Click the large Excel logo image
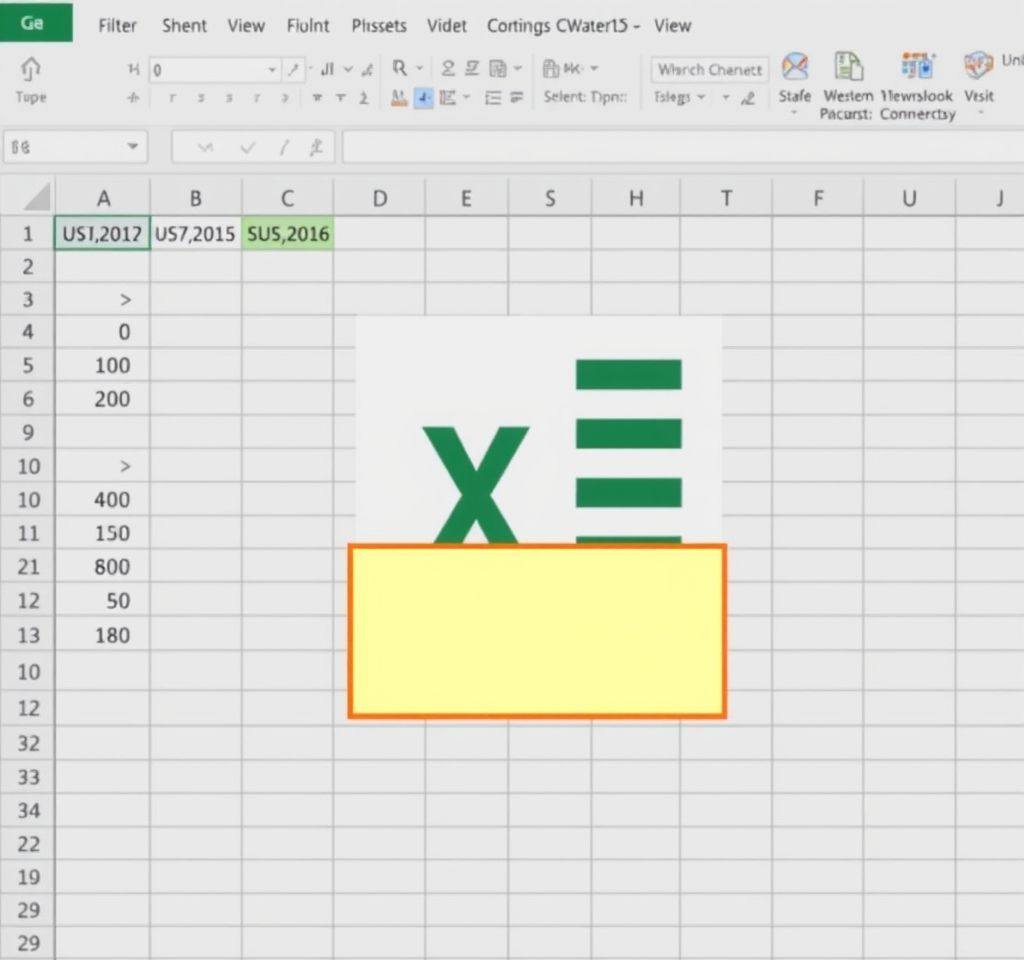1024x960 pixels. [x=539, y=431]
